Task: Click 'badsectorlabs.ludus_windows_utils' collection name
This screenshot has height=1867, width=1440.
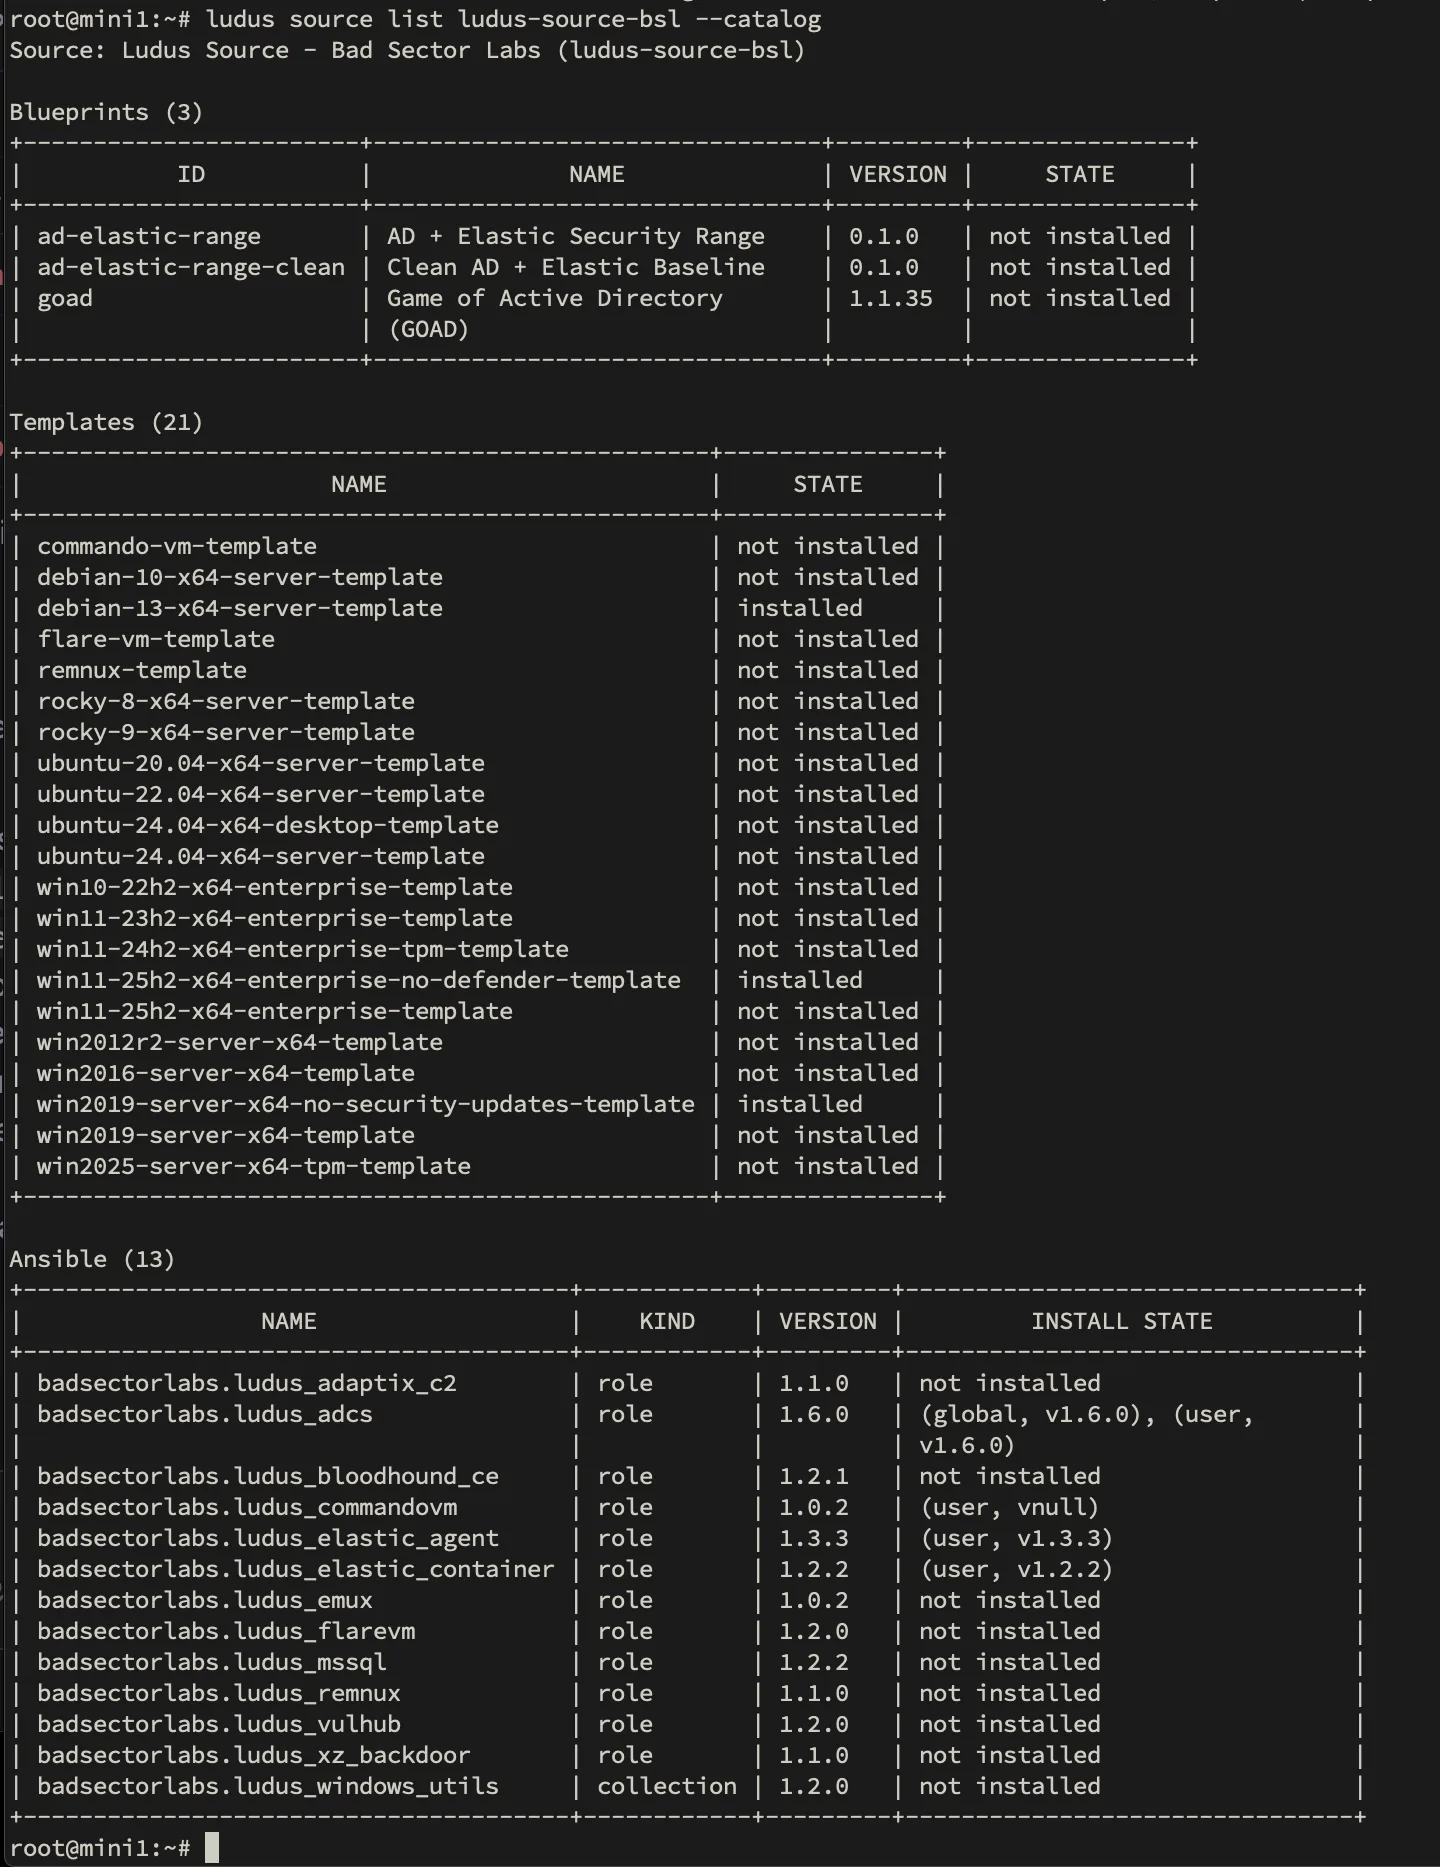Action: [268, 1787]
